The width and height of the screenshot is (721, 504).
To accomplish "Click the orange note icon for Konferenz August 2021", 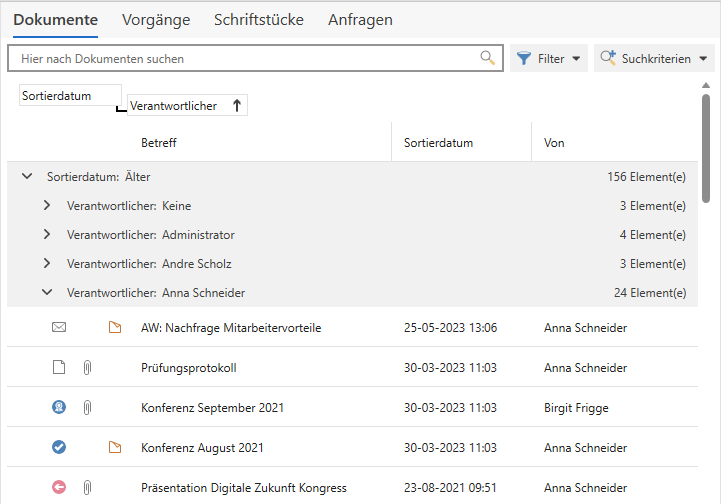I will (x=114, y=447).
